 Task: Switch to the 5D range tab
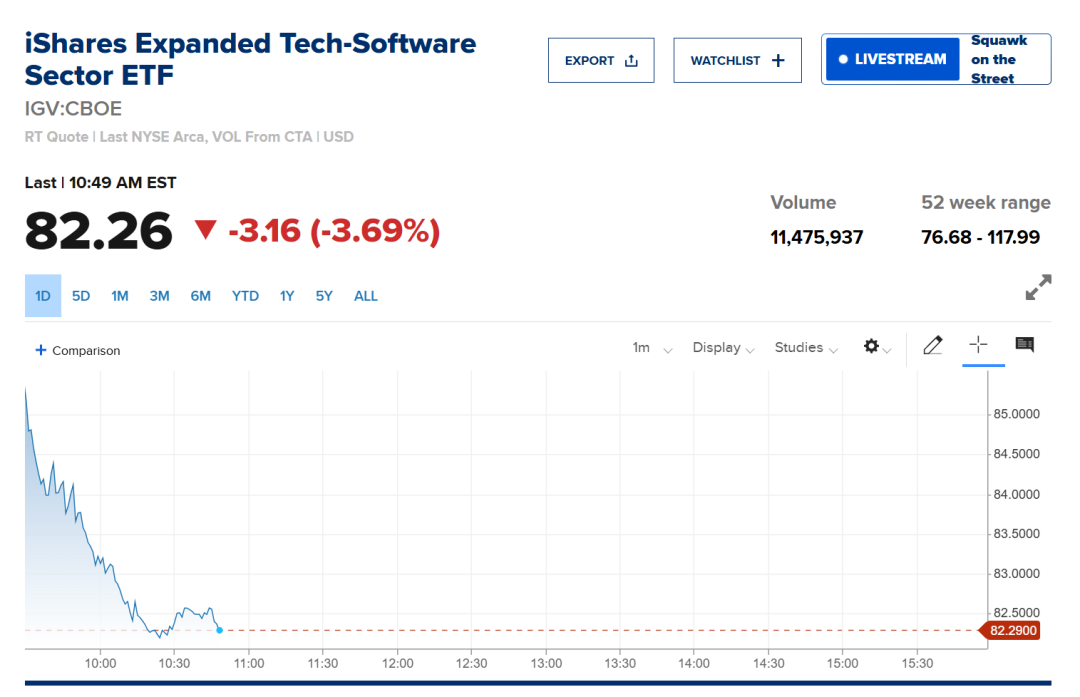(81, 296)
